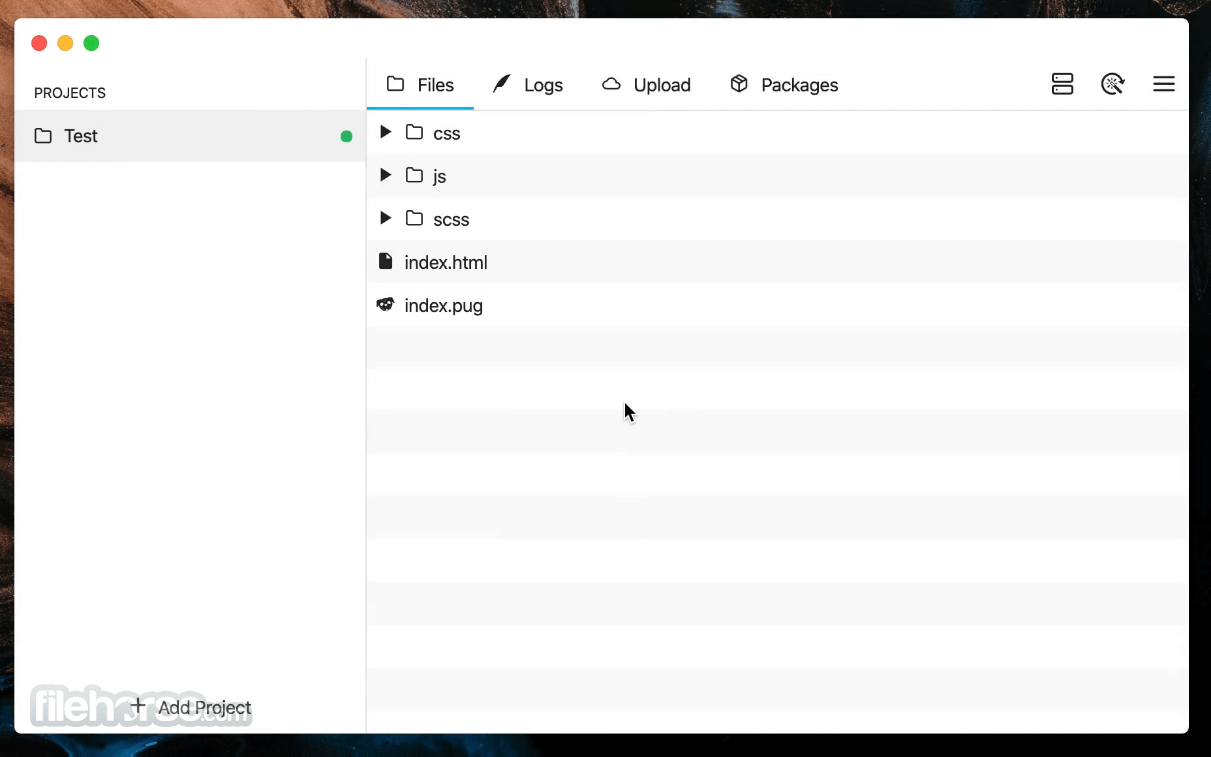Close the window with red button

[x=39, y=43]
